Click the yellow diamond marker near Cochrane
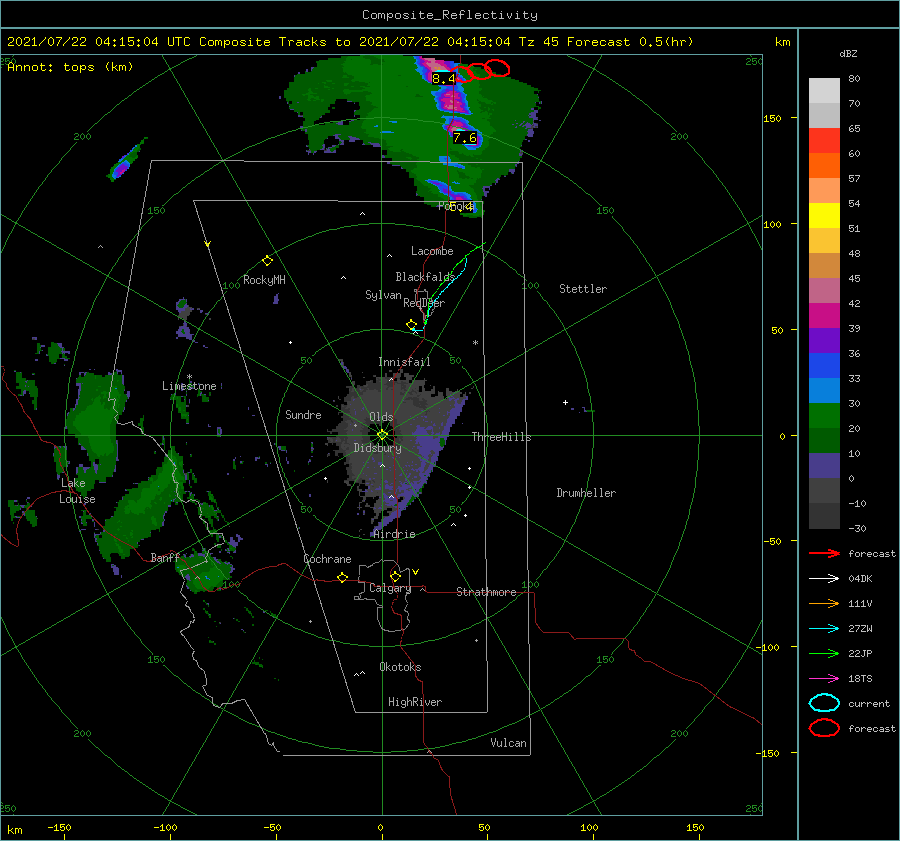The height and width of the screenshot is (841, 900). [x=343, y=577]
